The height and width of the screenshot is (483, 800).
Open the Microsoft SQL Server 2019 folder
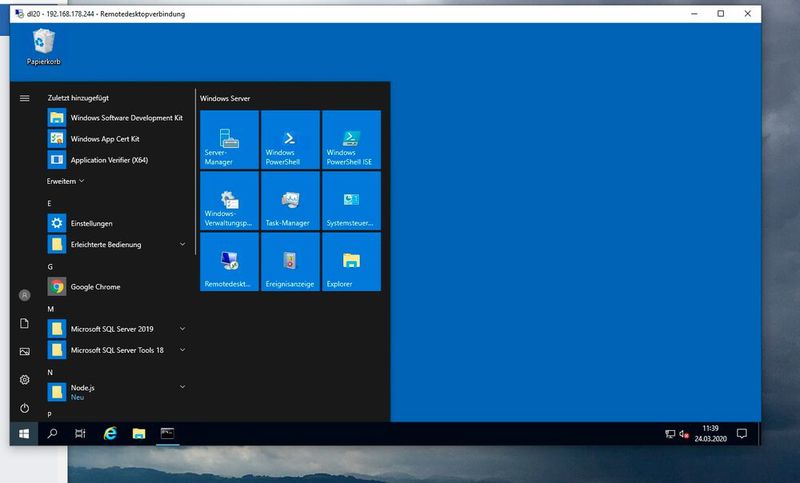pos(117,329)
